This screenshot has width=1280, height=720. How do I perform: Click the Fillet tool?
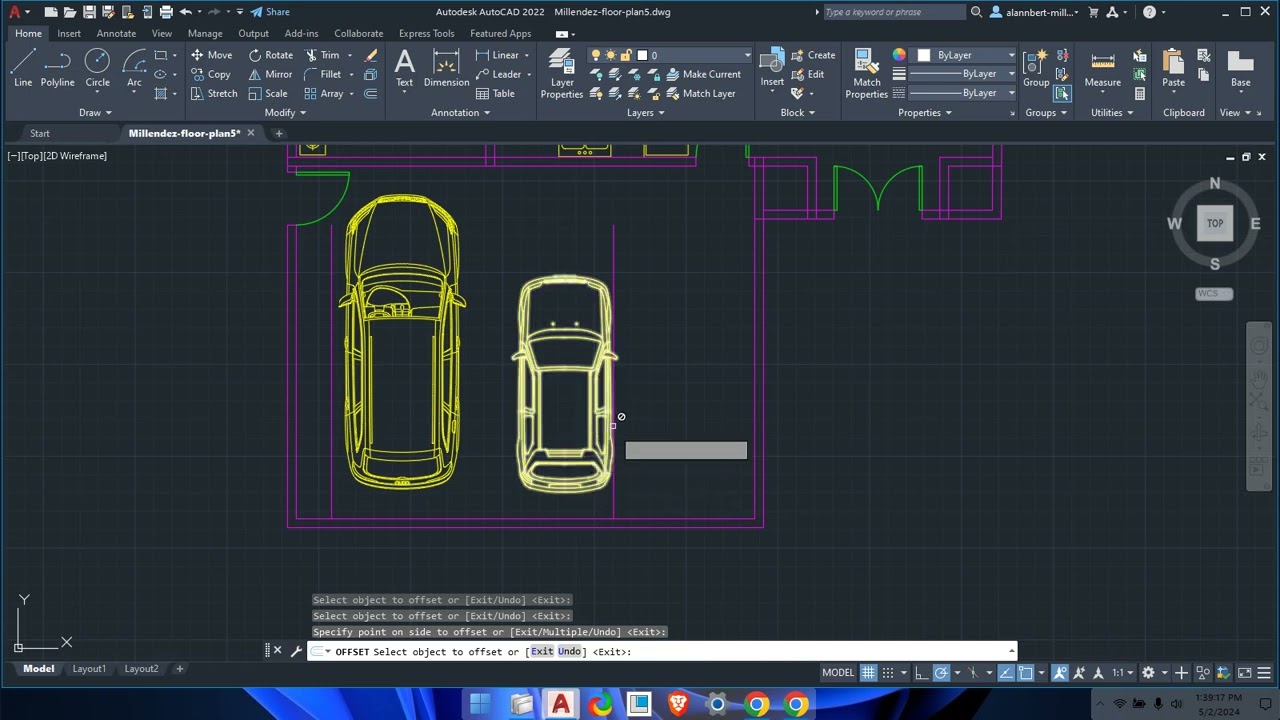click(322, 74)
